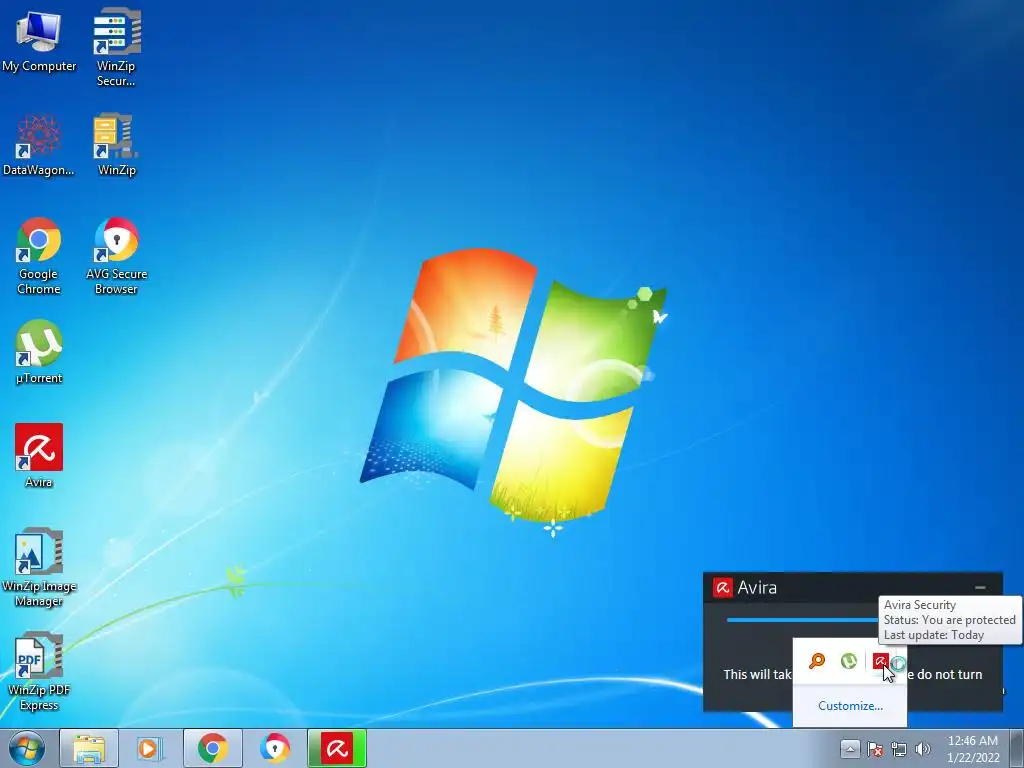Screen dimensions: 1024x768
Task: Click the Show Desktop strip
Action: (x=1016, y=748)
